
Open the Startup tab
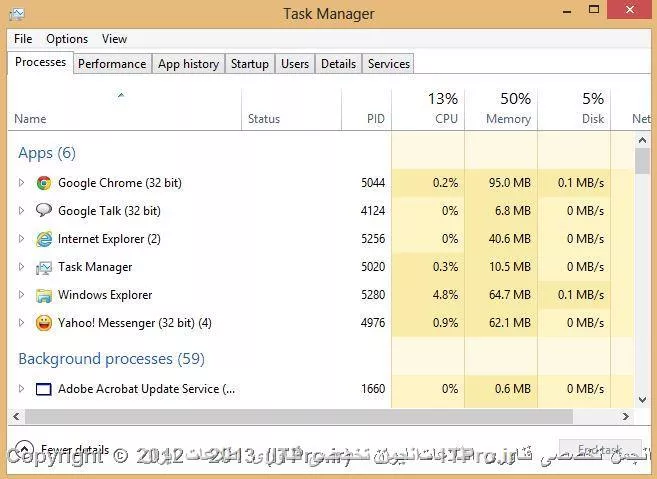pyautogui.click(x=249, y=63)
